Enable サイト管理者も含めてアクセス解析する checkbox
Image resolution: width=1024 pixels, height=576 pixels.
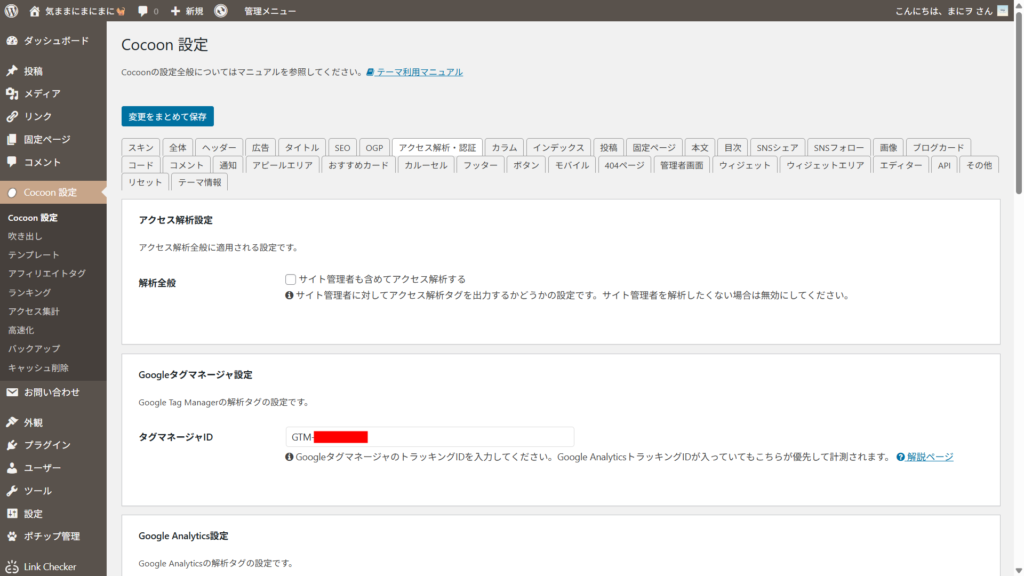click(x=290, y=279)
